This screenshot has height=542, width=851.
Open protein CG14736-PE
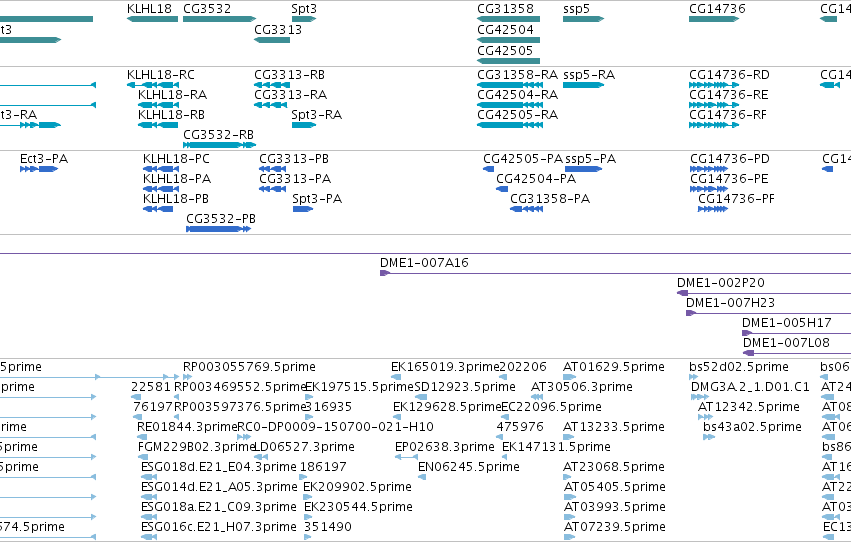click(x=709, y=189)
